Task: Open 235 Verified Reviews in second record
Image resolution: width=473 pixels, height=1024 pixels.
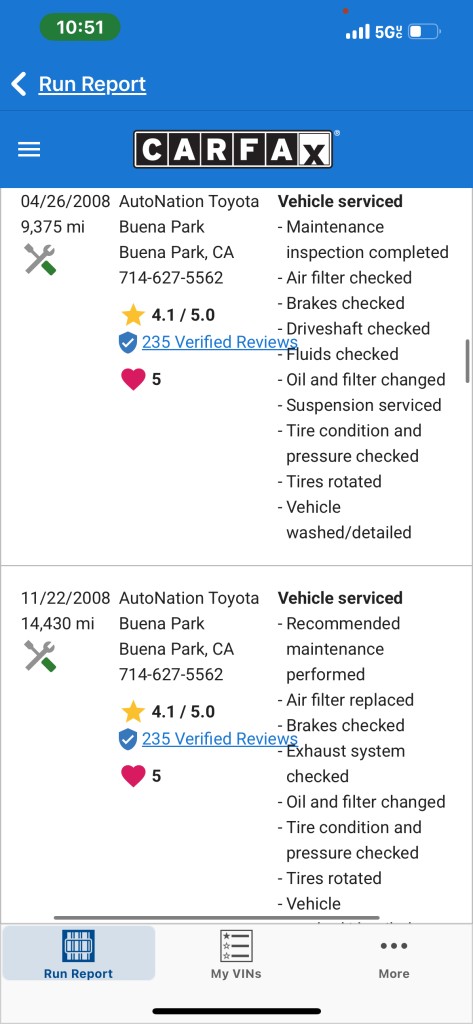Action: [x=220, y=739]
